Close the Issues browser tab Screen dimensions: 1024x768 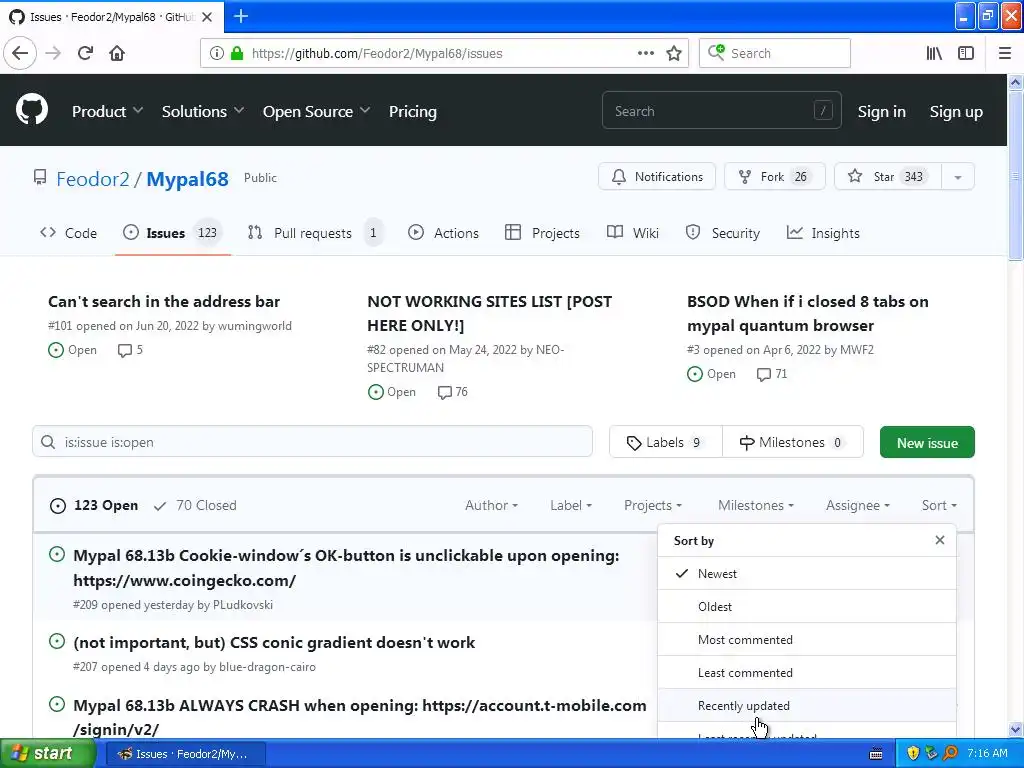click(206, 17)
